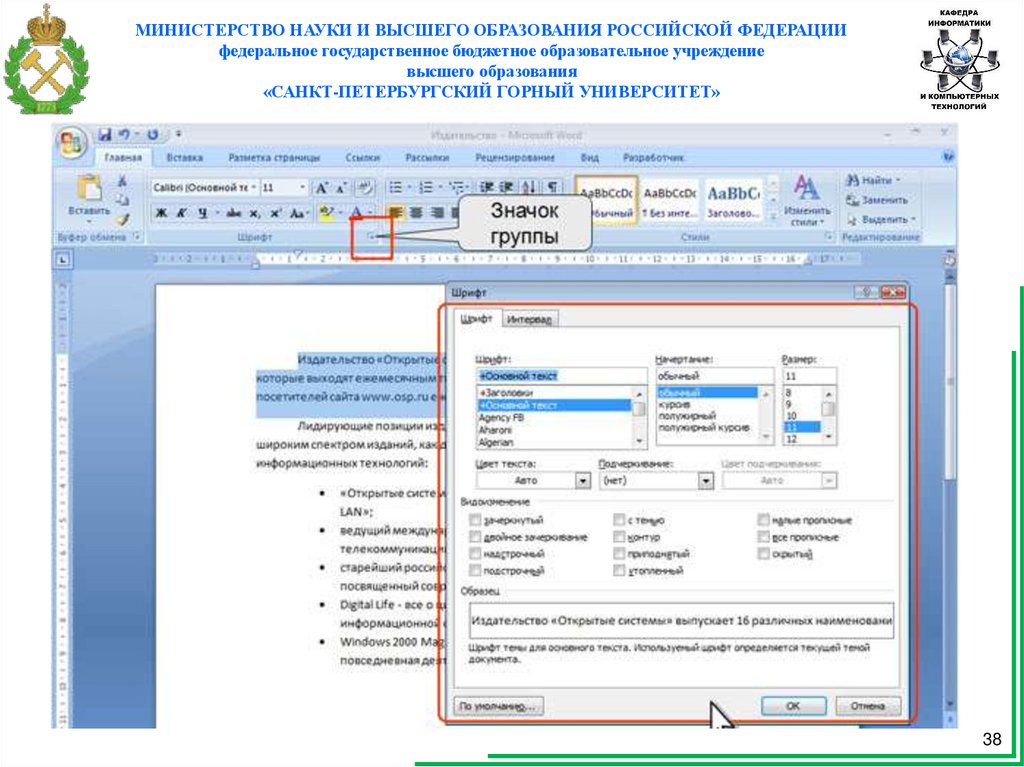Click the По умолчанию button
Viewport: 1024px width, 767px height.
[499, 706]
